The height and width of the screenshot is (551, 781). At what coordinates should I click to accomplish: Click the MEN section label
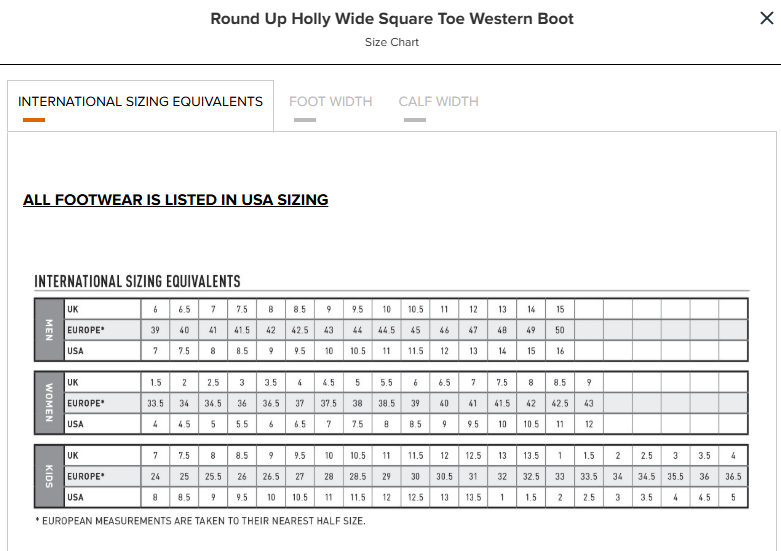coord(49,330)
